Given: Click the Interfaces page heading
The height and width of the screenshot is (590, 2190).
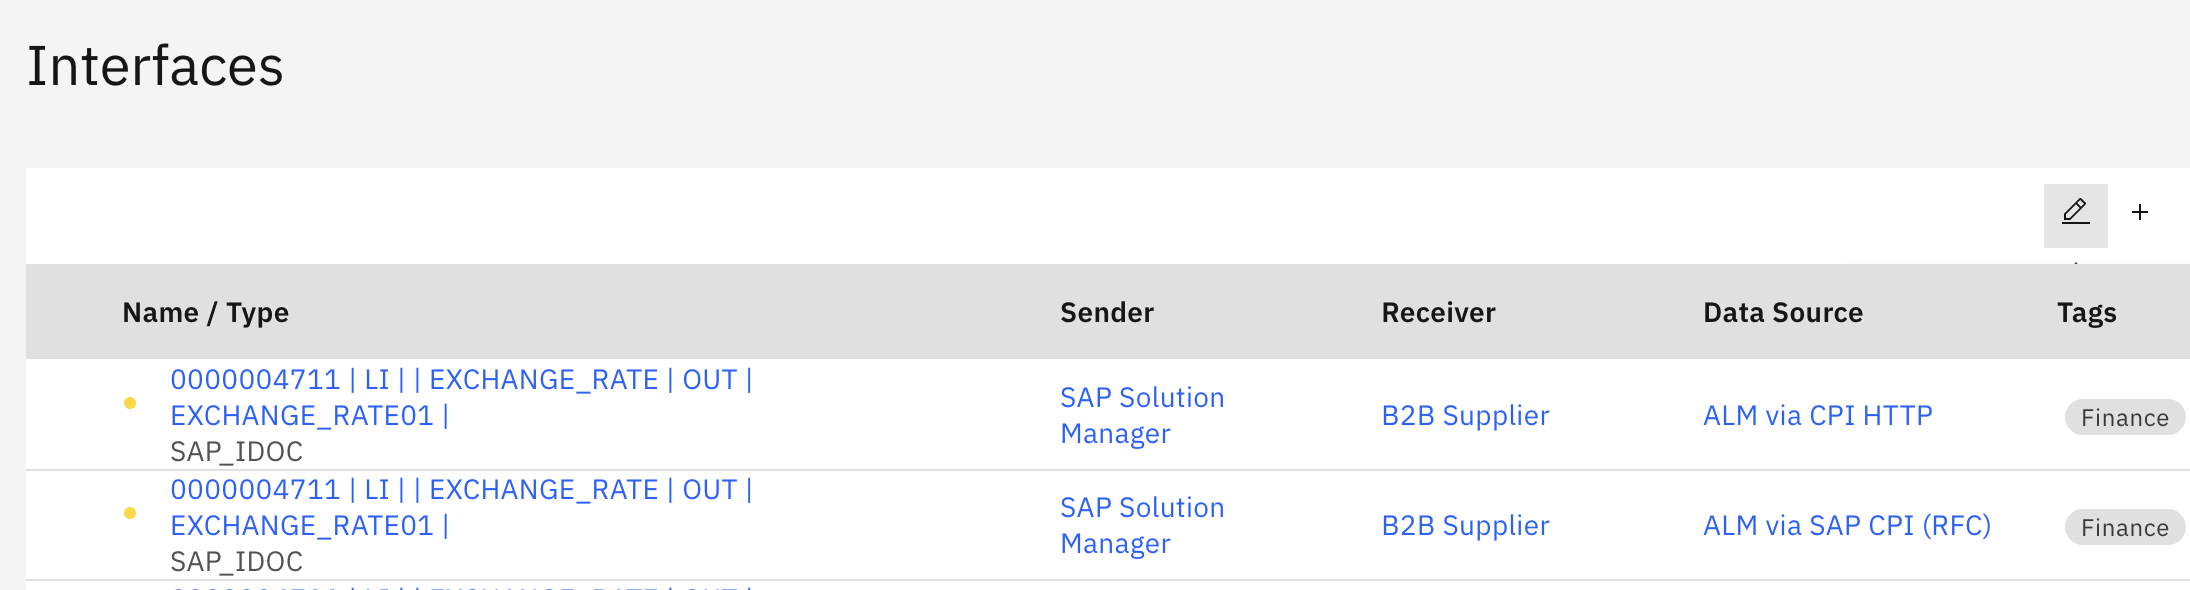Looking at the screenshot, I should (x=155, y=67).
